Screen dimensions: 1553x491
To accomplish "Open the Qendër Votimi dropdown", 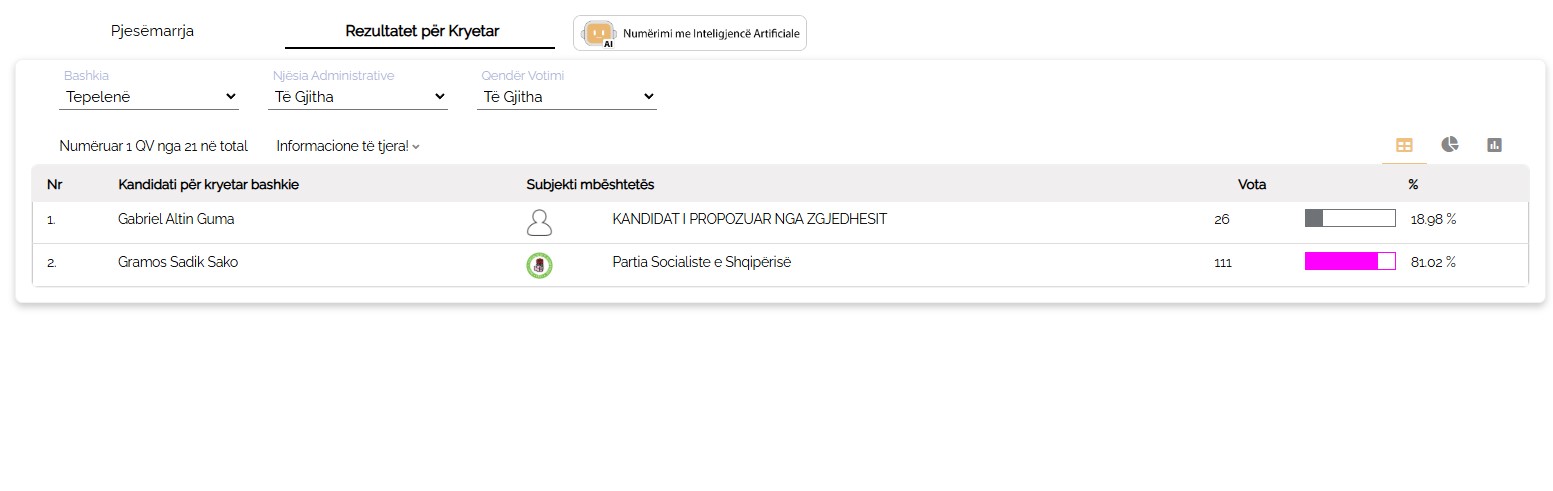I will [x=567, y=97].
